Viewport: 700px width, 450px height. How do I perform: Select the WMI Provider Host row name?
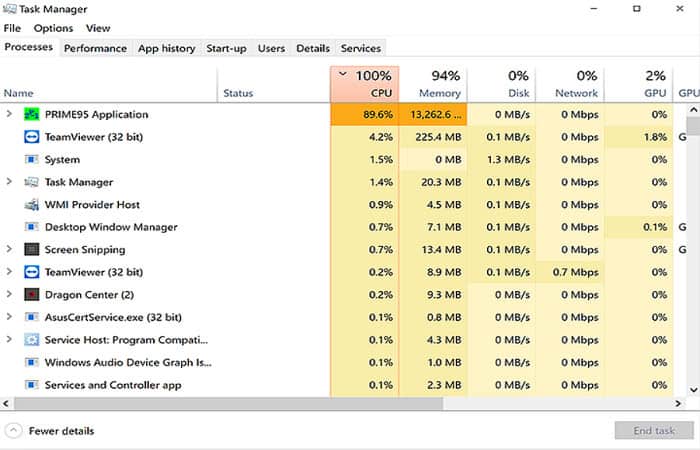92,204
